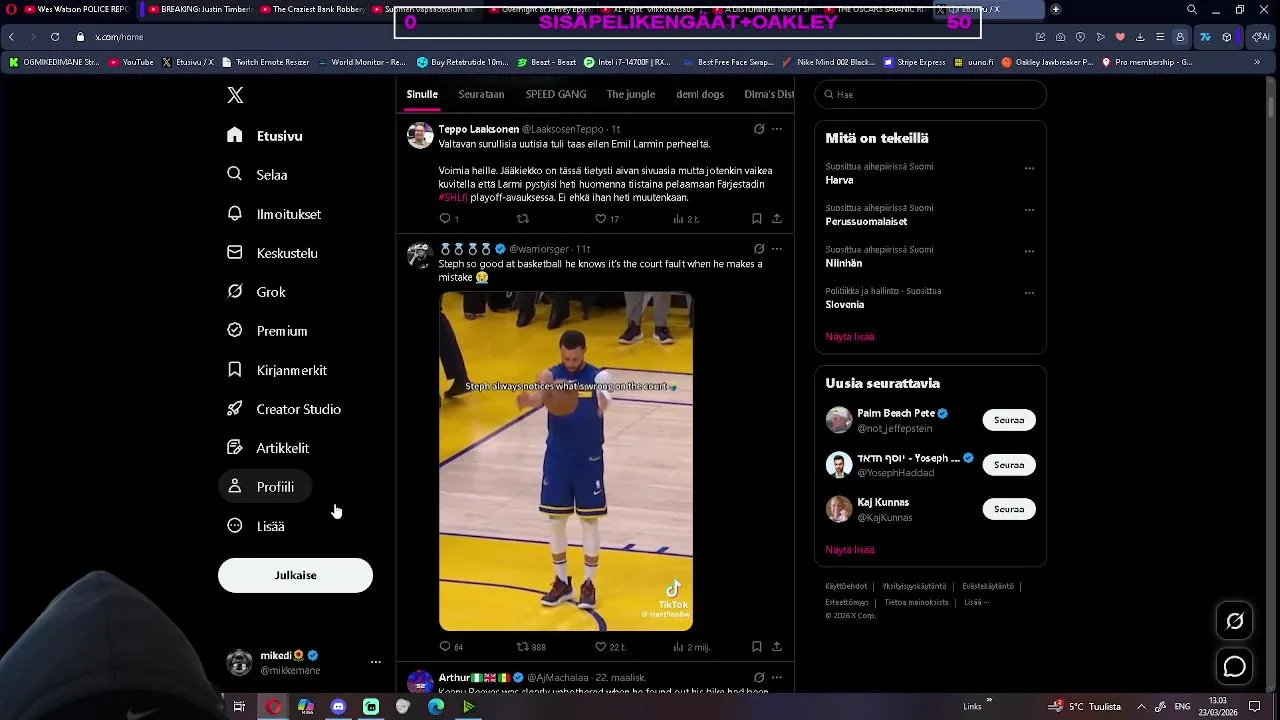Click the Hae search field
Screen dimensions: 1280x720
click(930, 95)
